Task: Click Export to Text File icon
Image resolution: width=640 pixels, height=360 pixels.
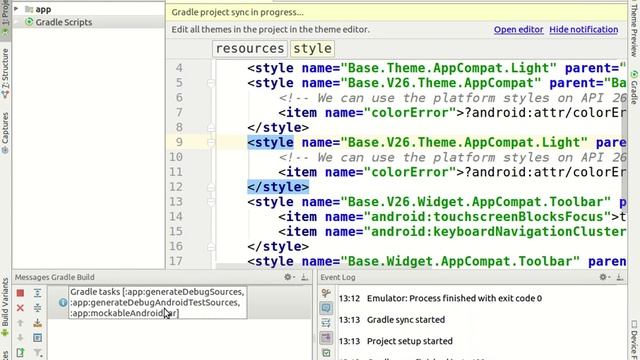Action: (20, 352)
